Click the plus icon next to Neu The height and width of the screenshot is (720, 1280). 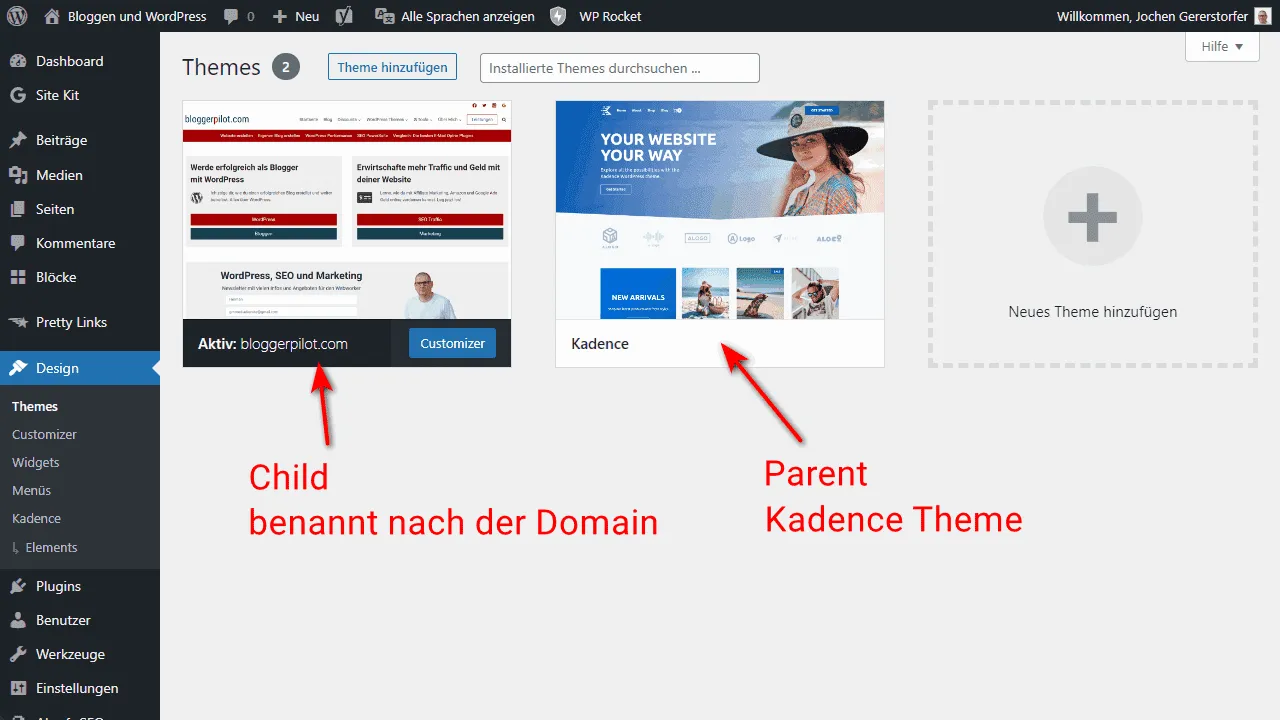click(x=280, y=17)
